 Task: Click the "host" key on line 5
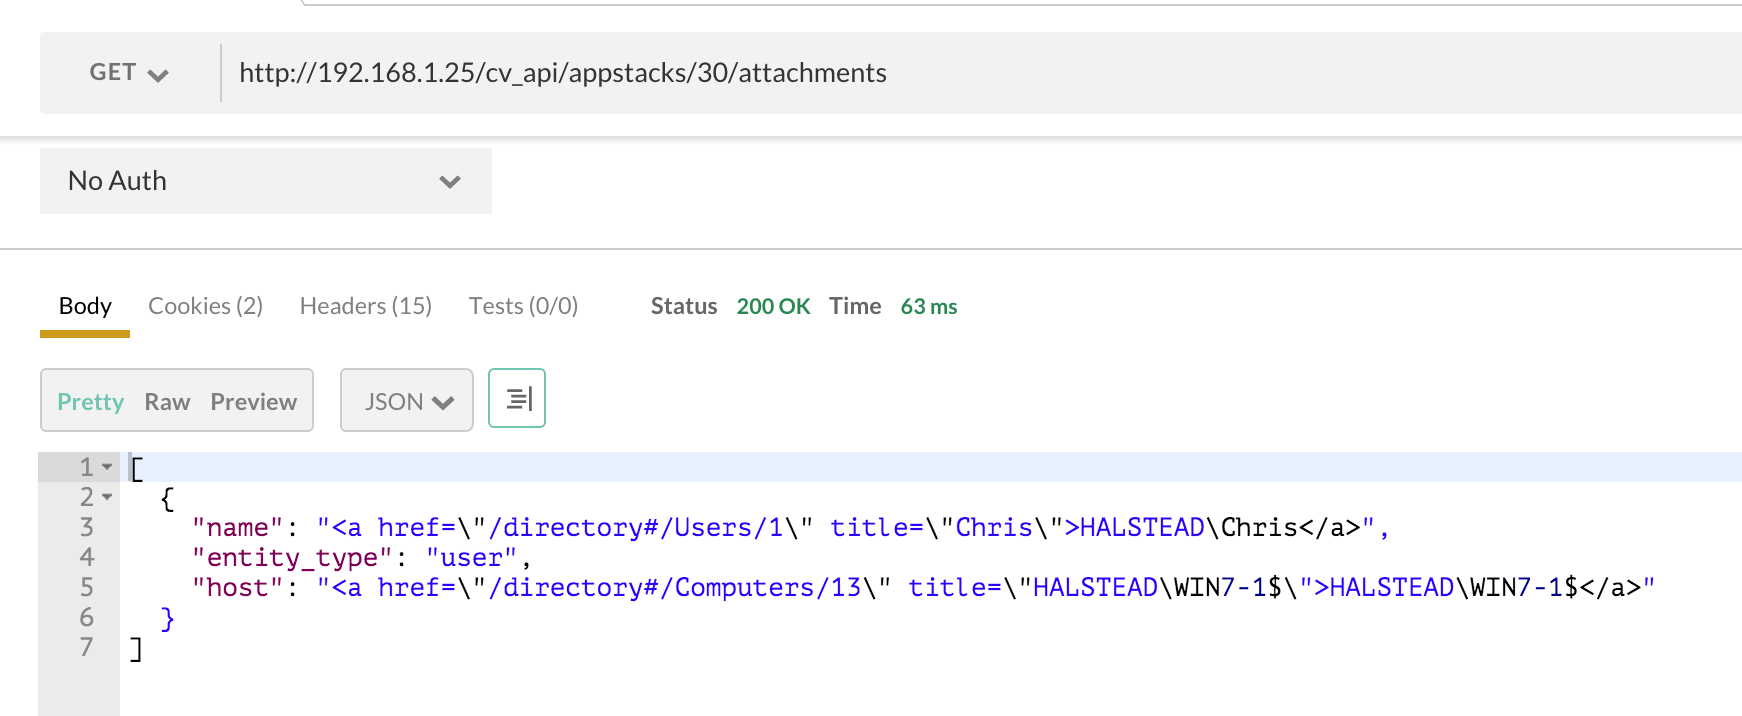238,588
